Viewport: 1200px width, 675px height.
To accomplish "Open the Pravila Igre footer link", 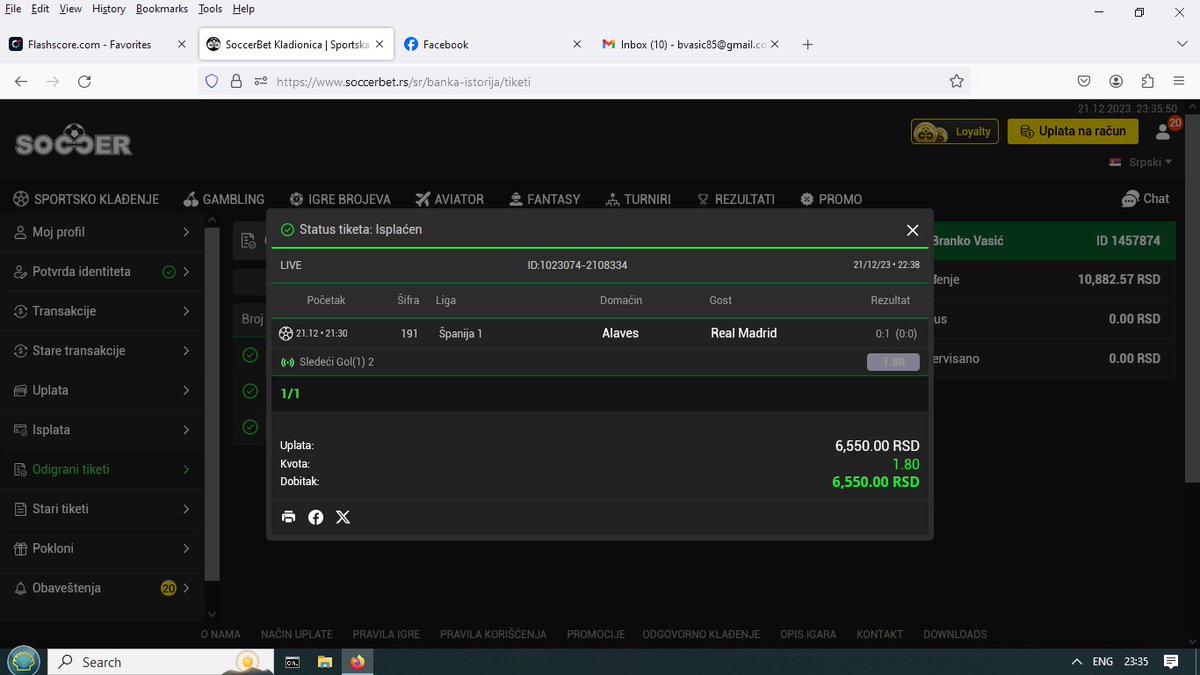I will [386, 634].
